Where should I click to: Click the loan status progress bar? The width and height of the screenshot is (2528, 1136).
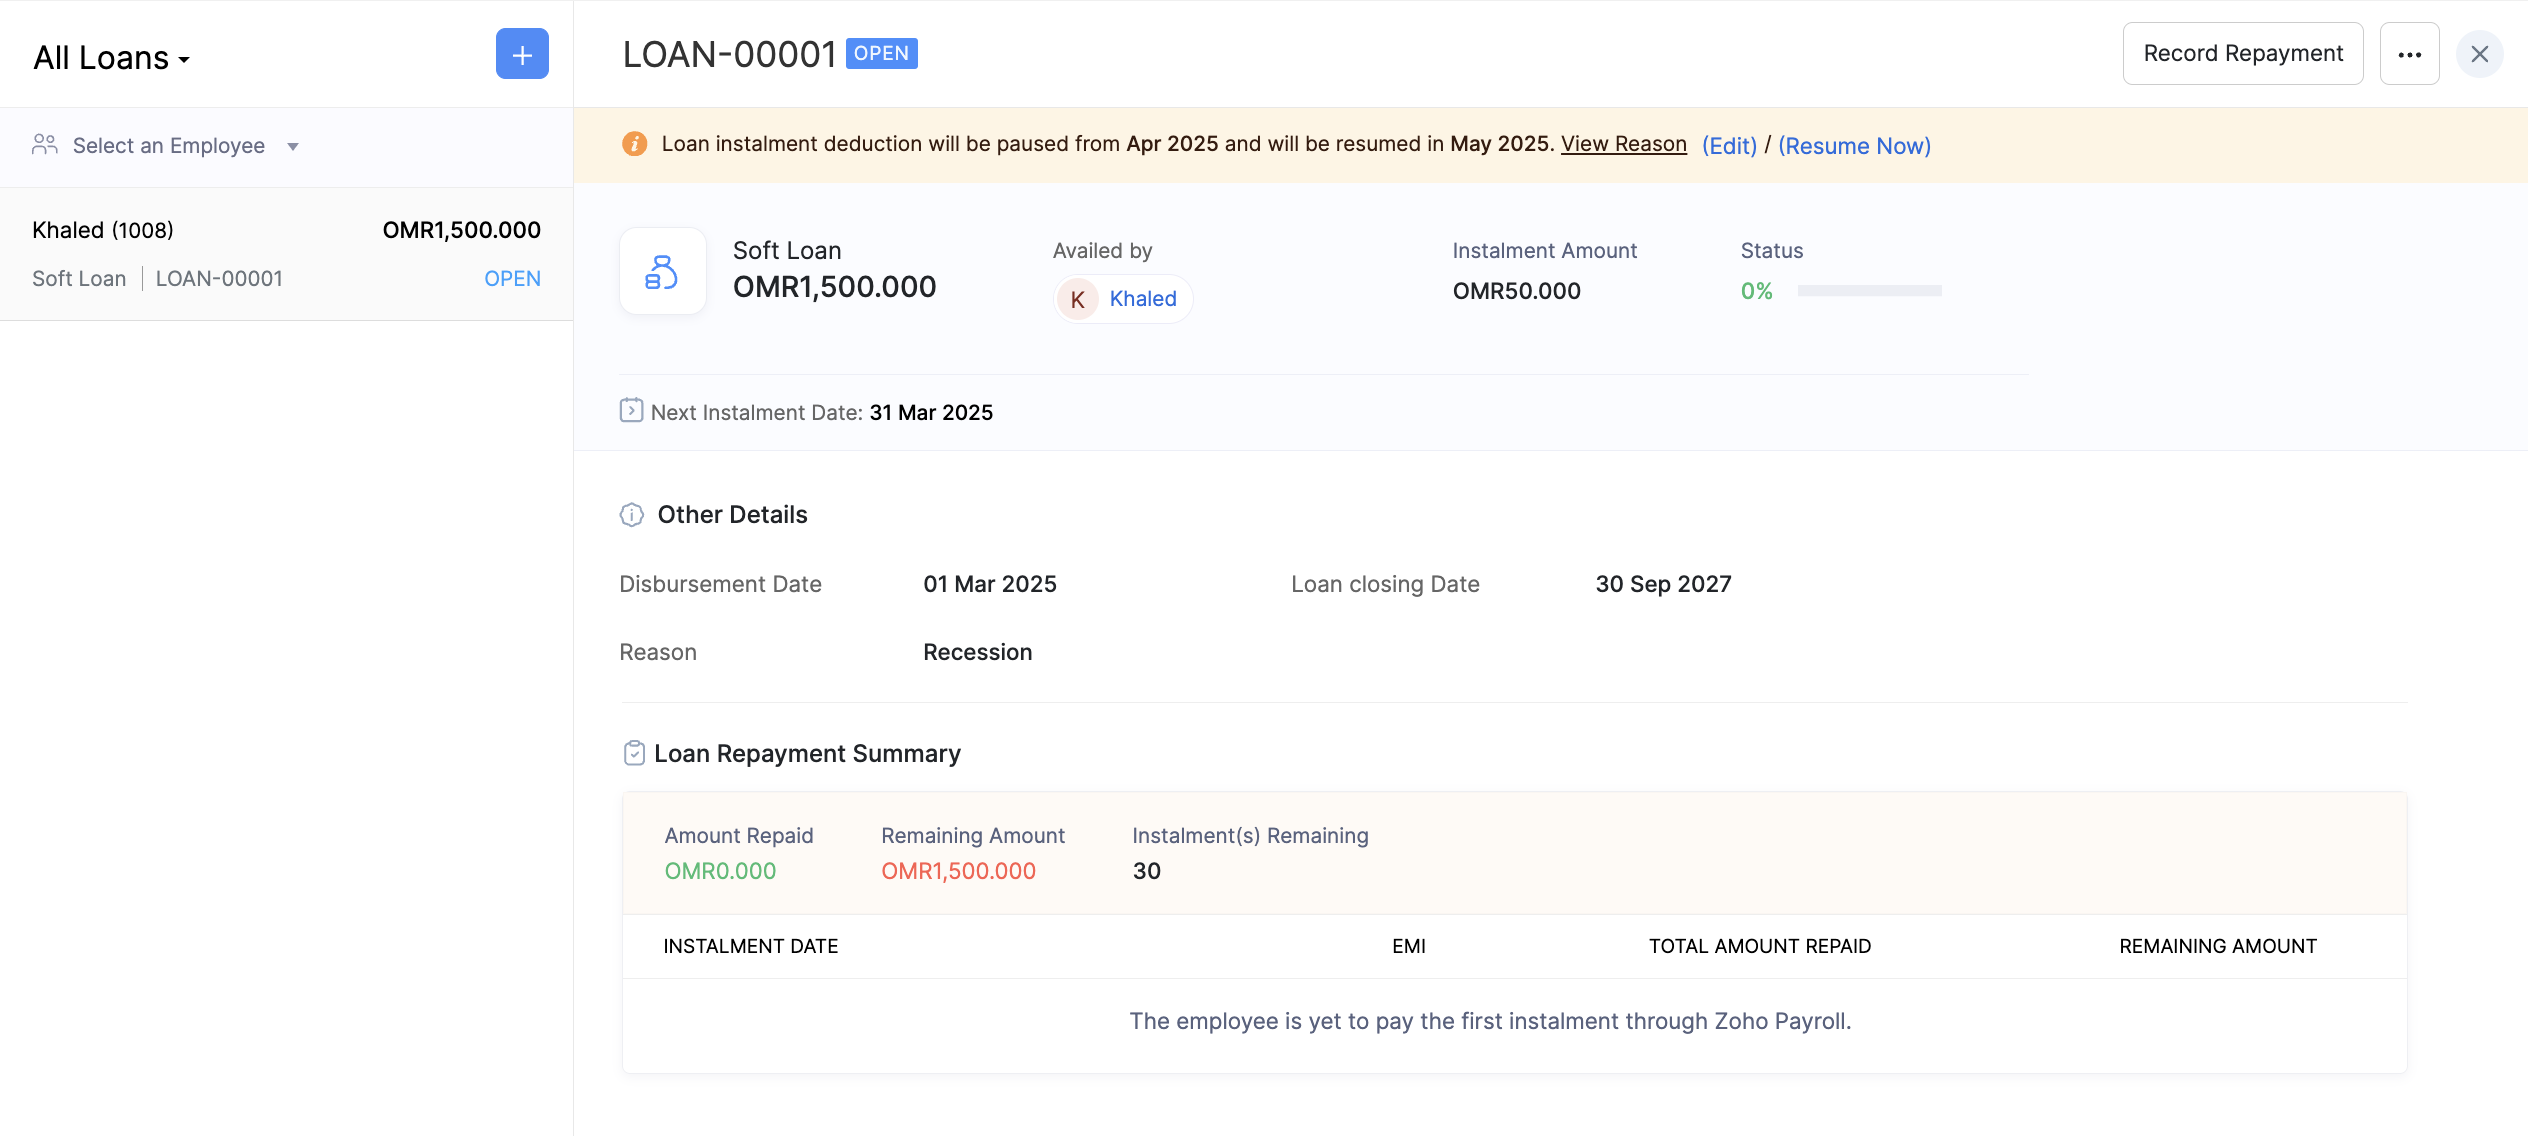pyautogui.click(x=1869, y=291)
